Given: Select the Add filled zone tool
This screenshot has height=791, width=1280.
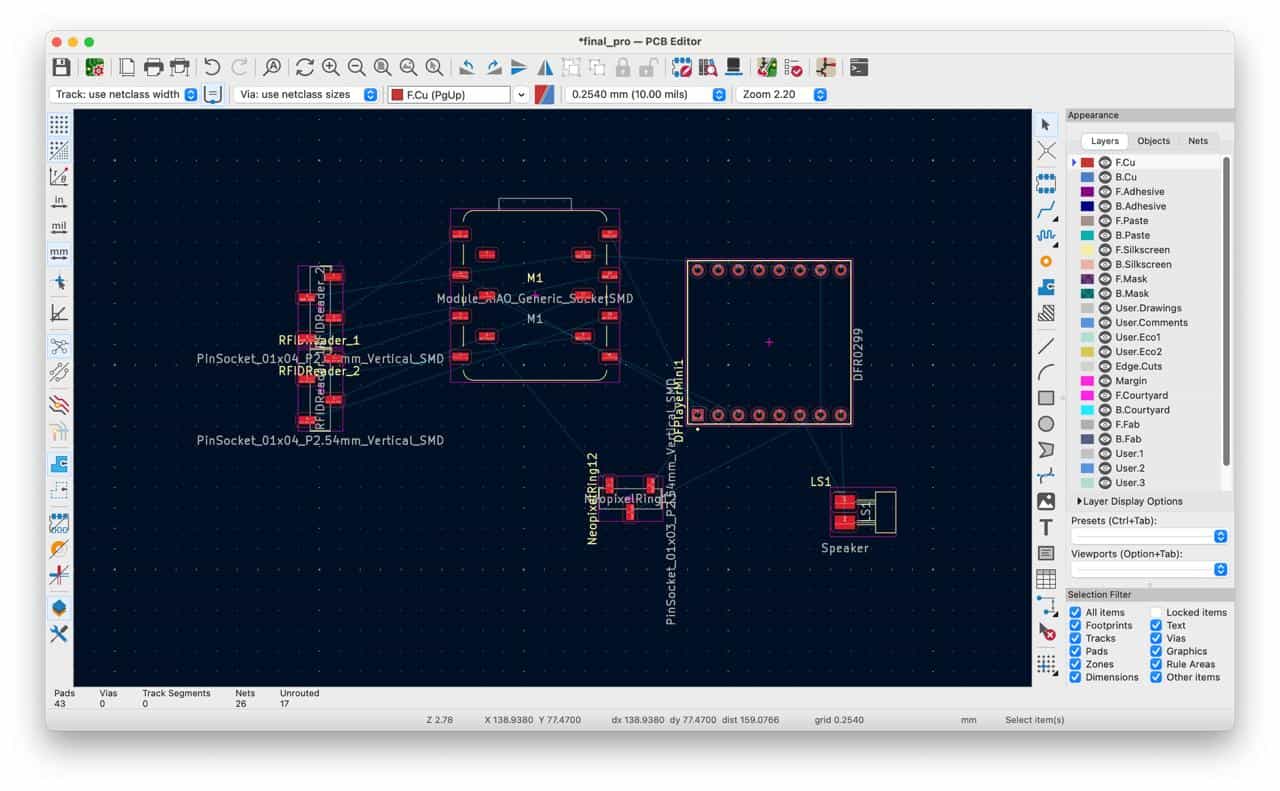Looking at the screenshot, I should pos(1046,288).
